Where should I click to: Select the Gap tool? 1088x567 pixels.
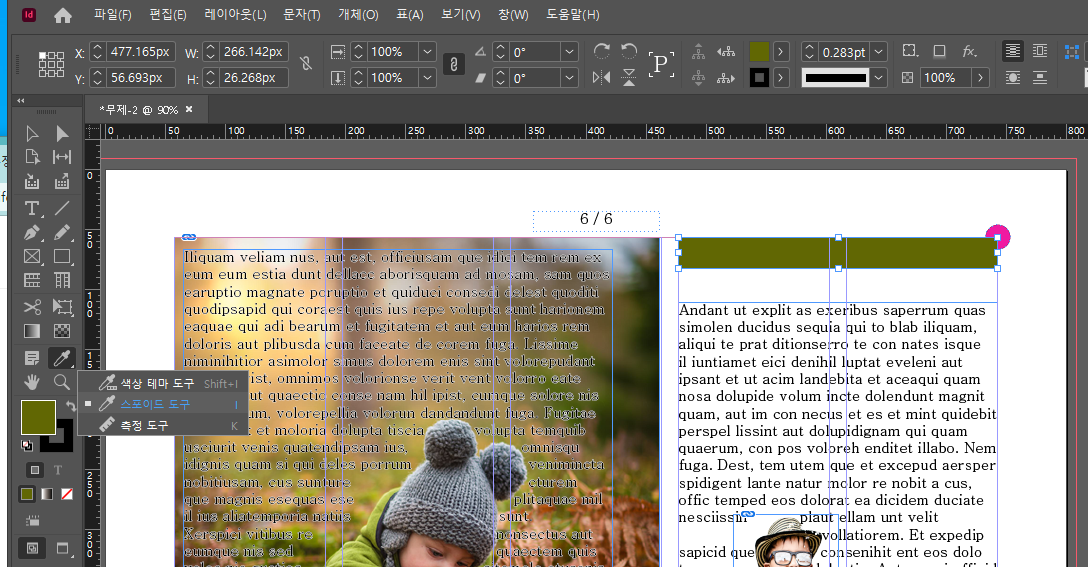62,158
